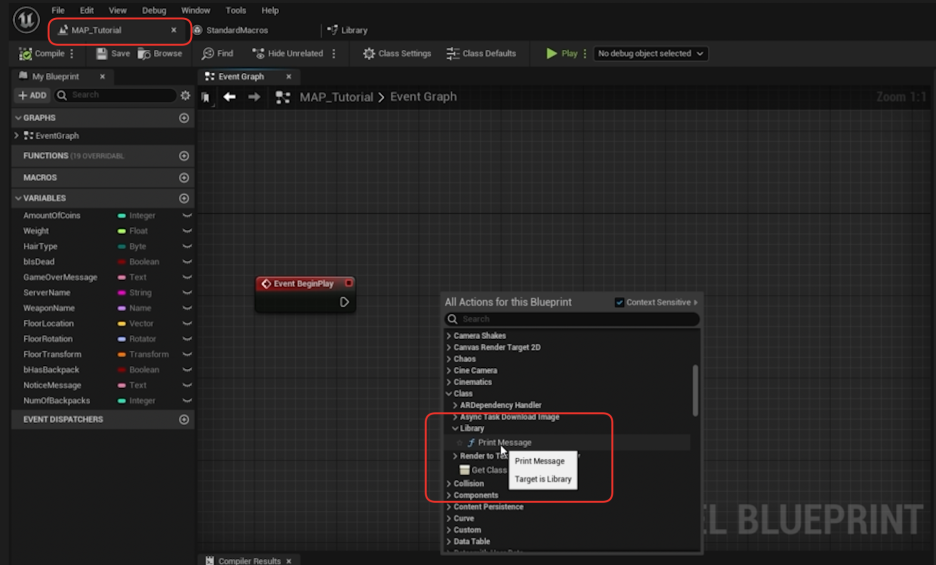936x565 pixels.
Task: Toggle visibility eye for NumOfBackpacks variable
Action: [187, 401]
